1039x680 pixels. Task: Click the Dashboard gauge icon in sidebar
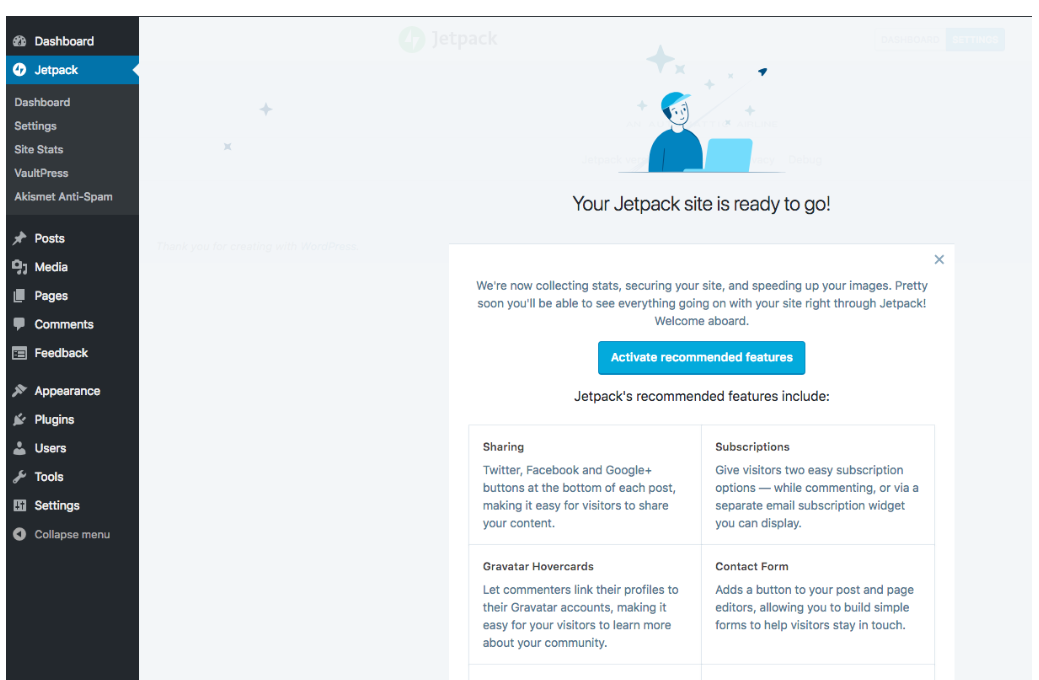tap(19, 41)
